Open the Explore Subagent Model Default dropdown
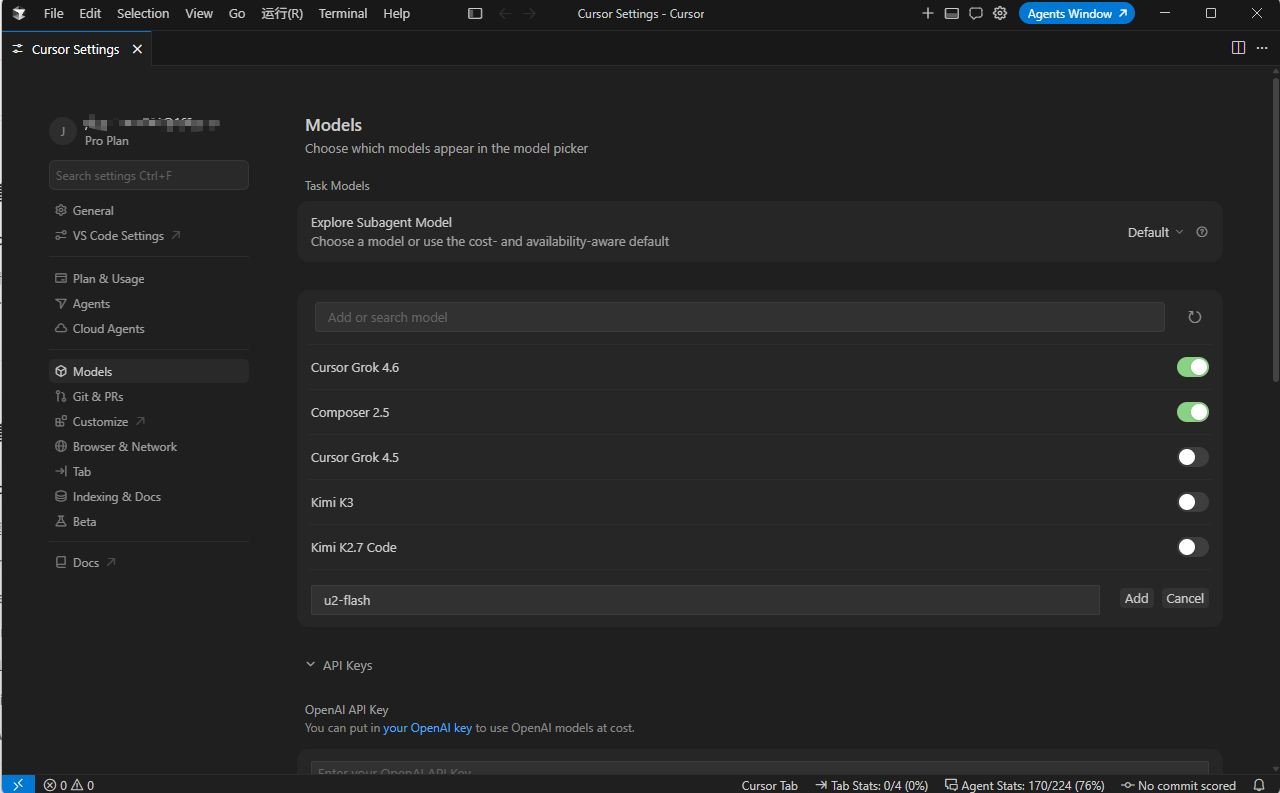The image size is (1280, 793). tap(1155, 232)
